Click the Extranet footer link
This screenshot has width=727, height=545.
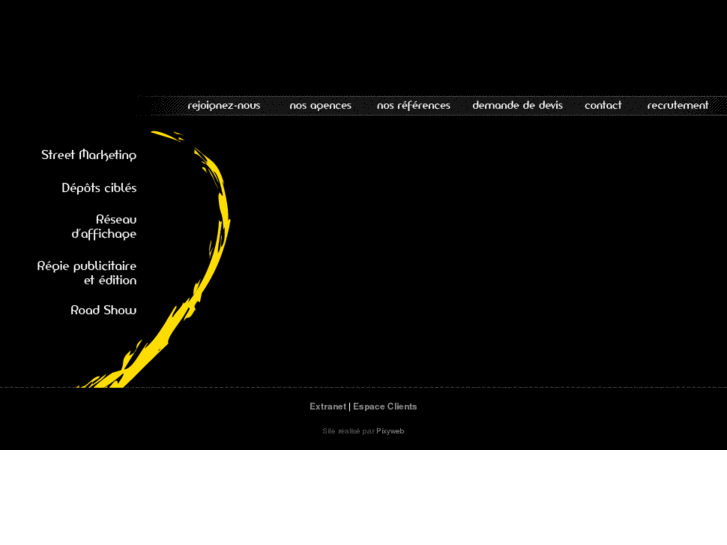[328, 406]
